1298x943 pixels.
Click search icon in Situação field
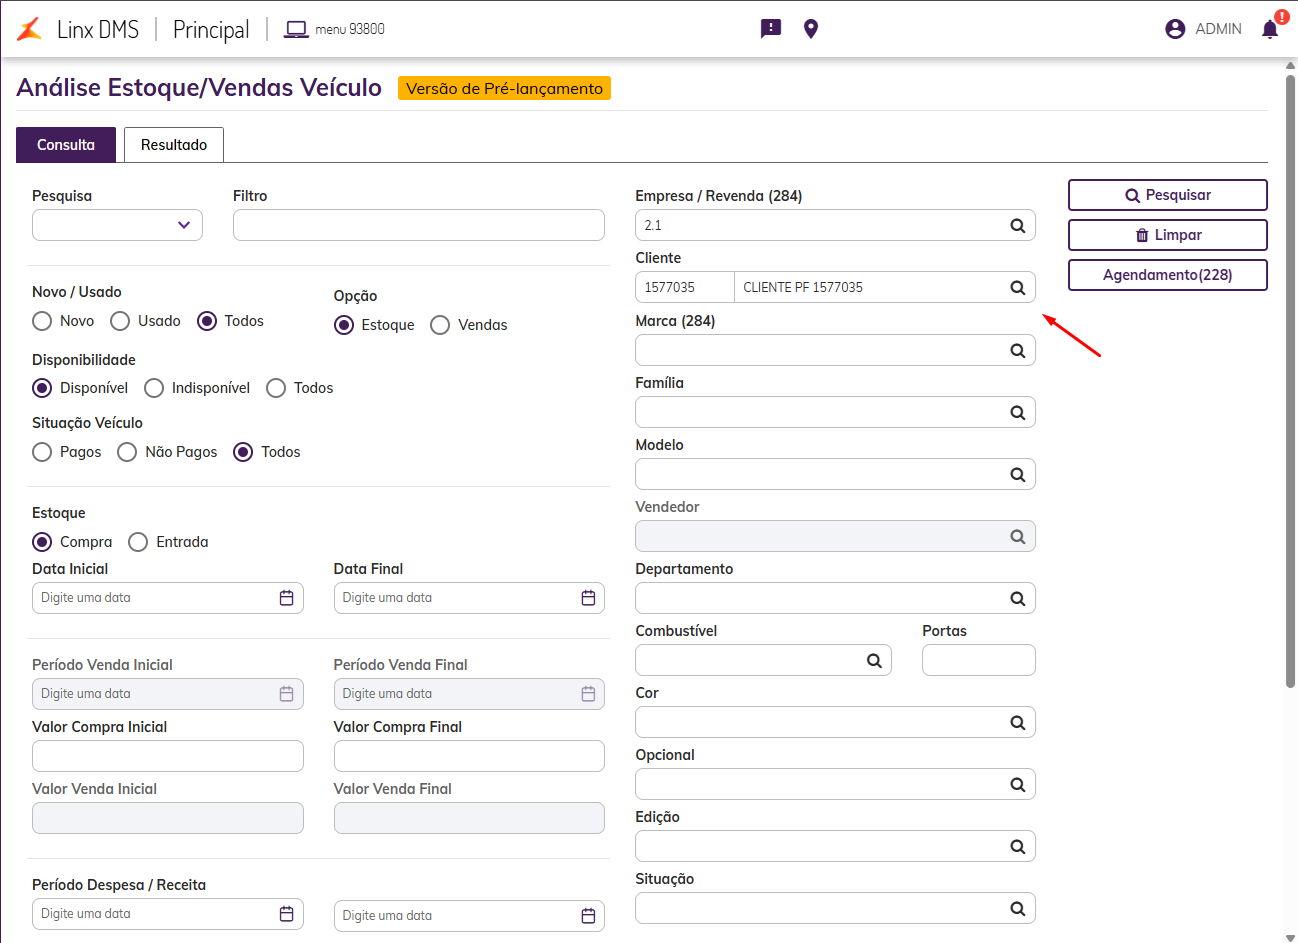point(1018,909)
